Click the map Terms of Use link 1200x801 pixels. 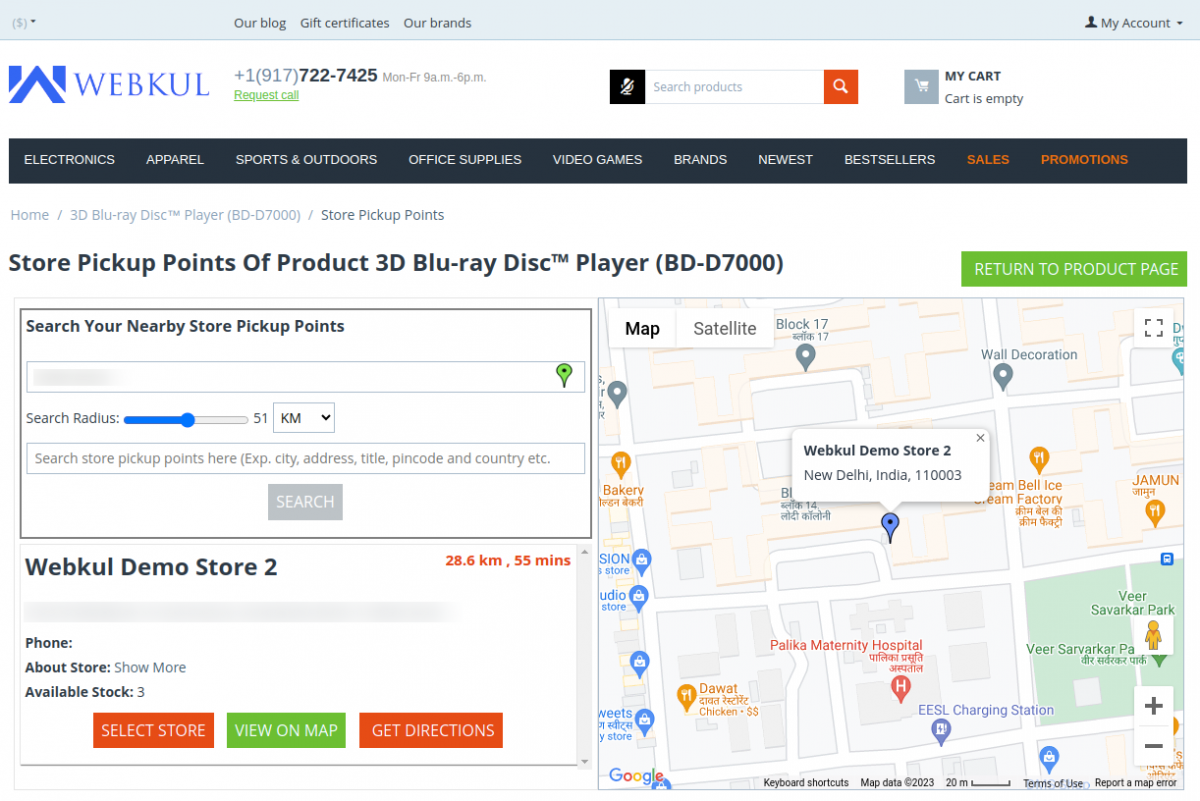[x=1053, y=783]
